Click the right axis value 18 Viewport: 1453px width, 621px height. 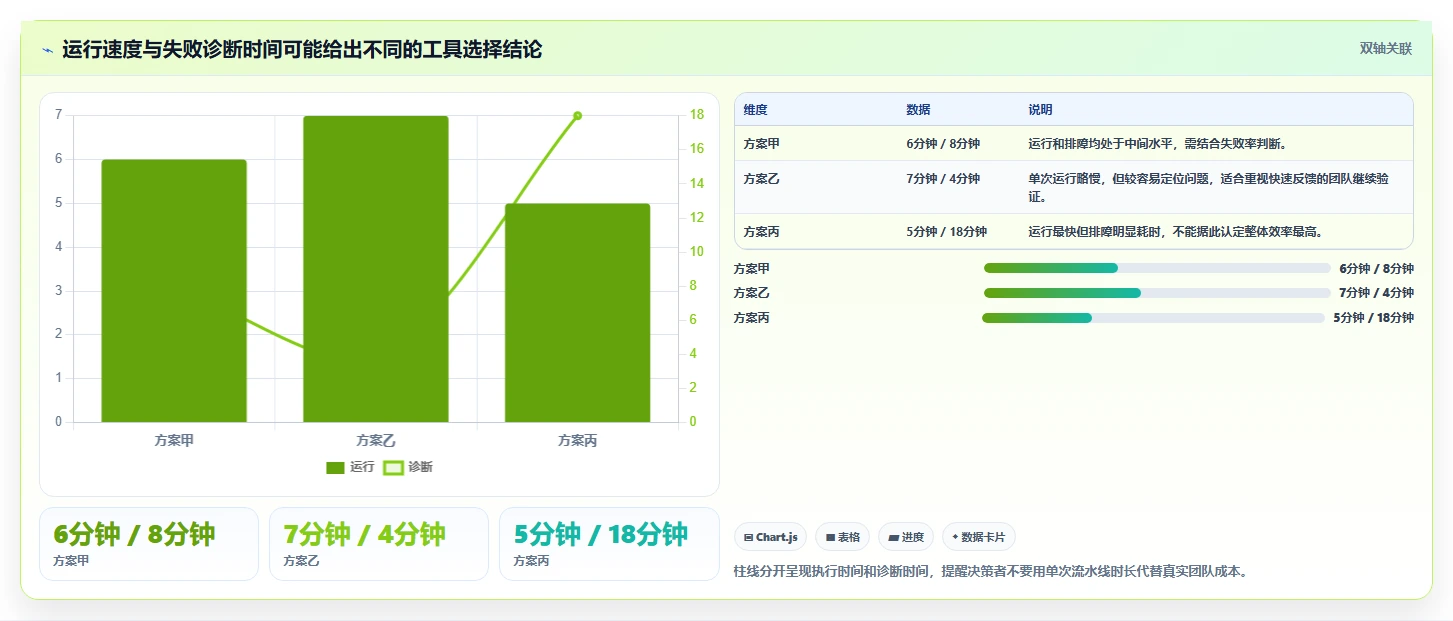coord(697,115)
